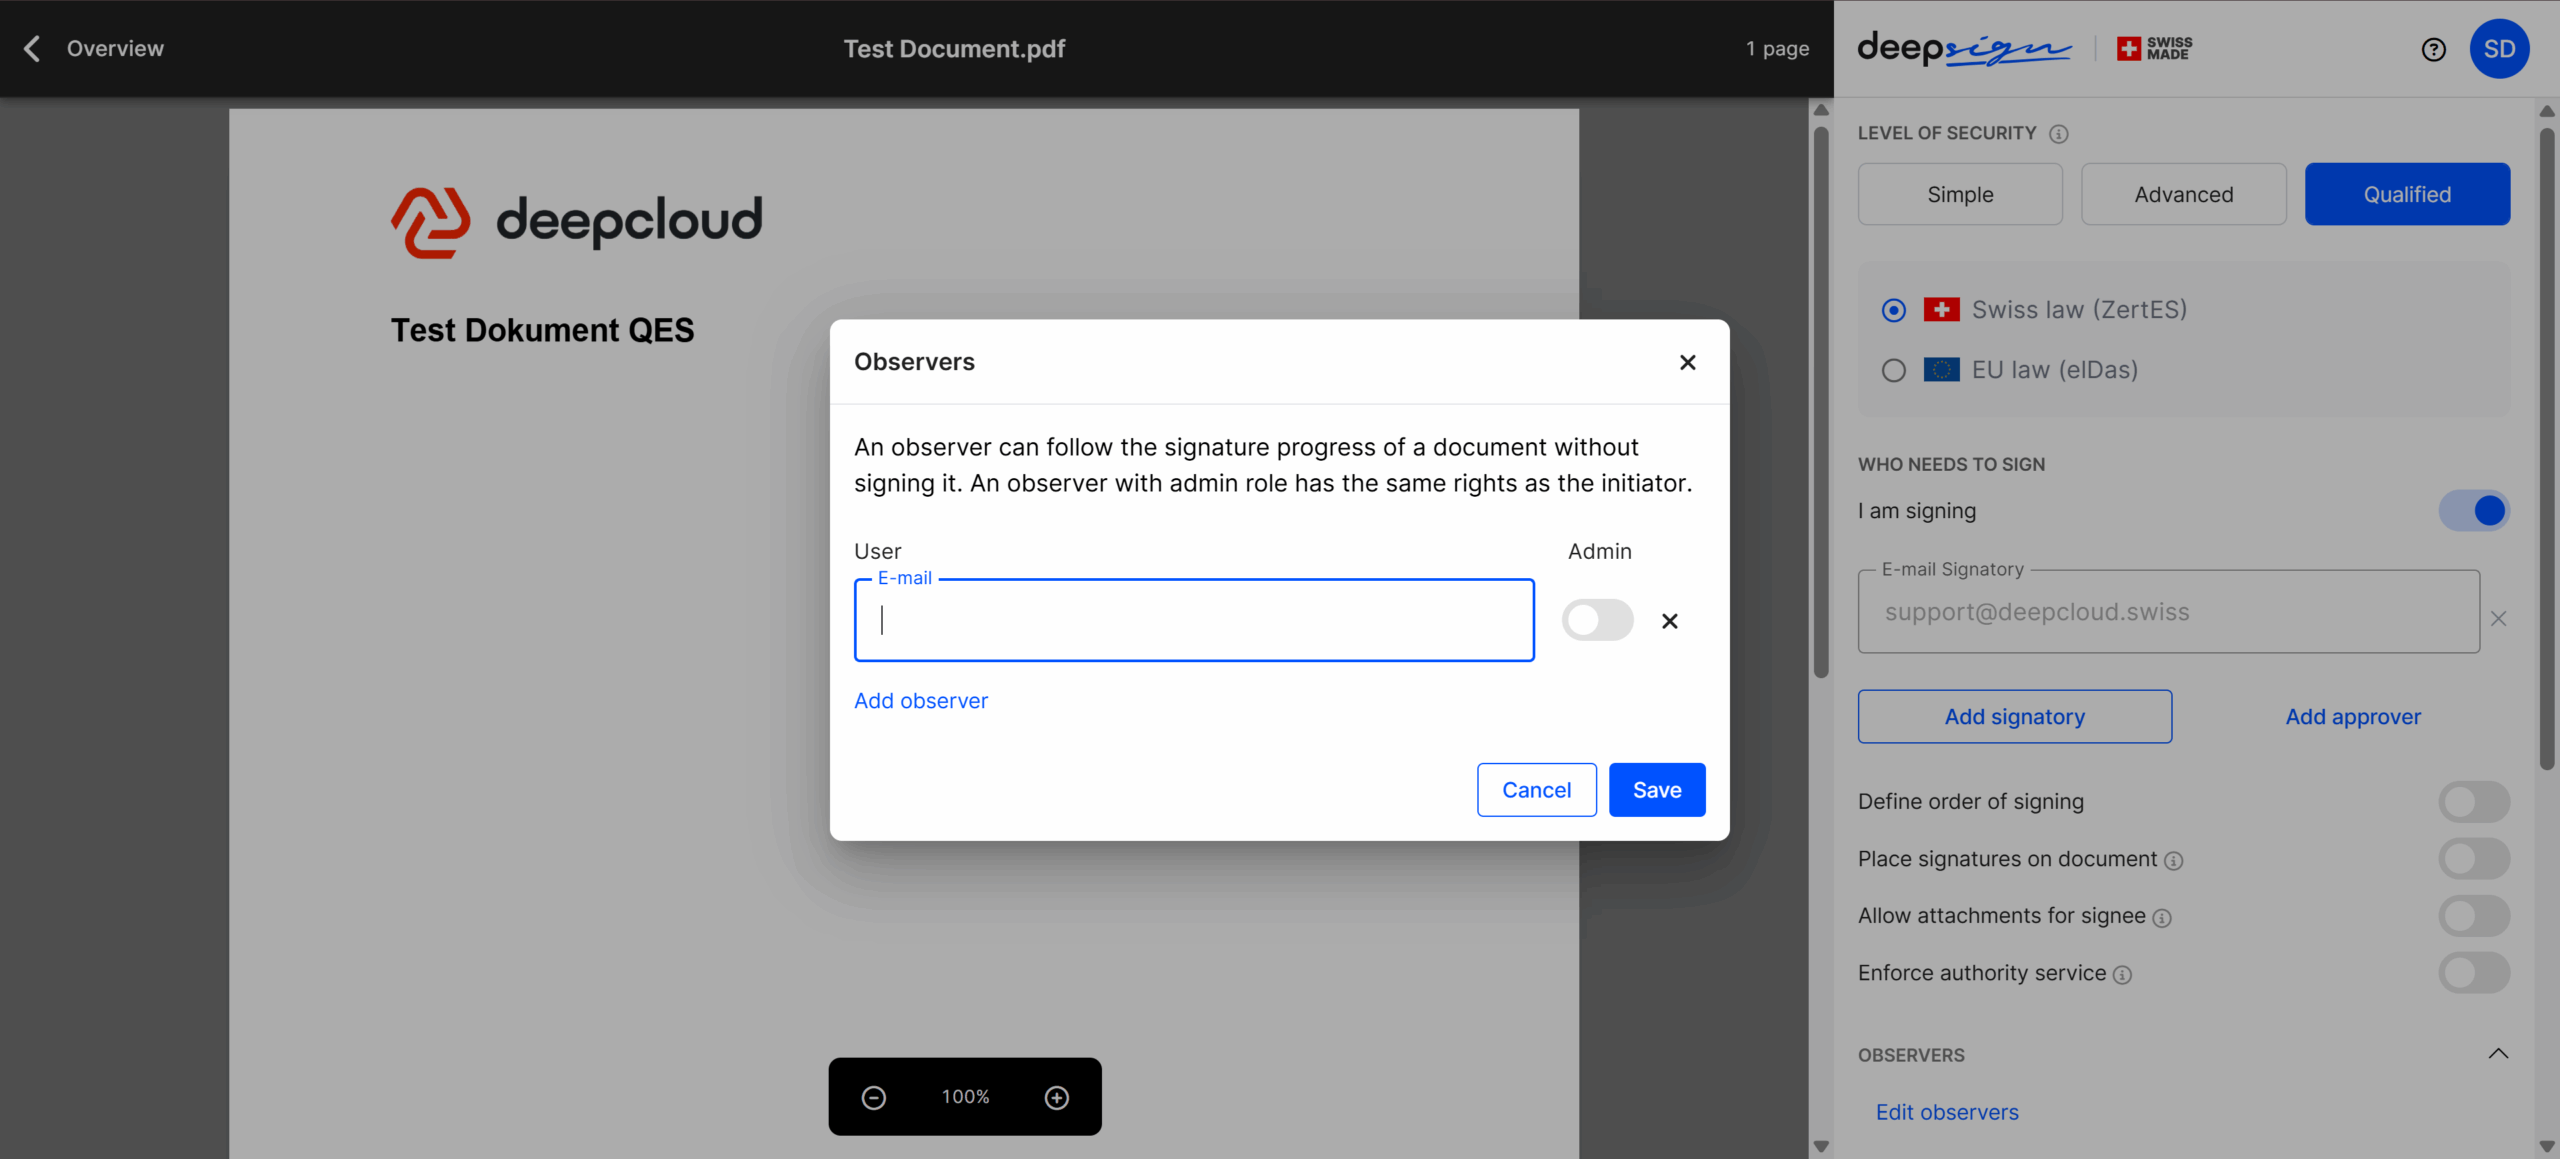This screenshot has height=1159, width=2560.
Task: Click the back arrow next to Overview
Action: click(32, 49)
